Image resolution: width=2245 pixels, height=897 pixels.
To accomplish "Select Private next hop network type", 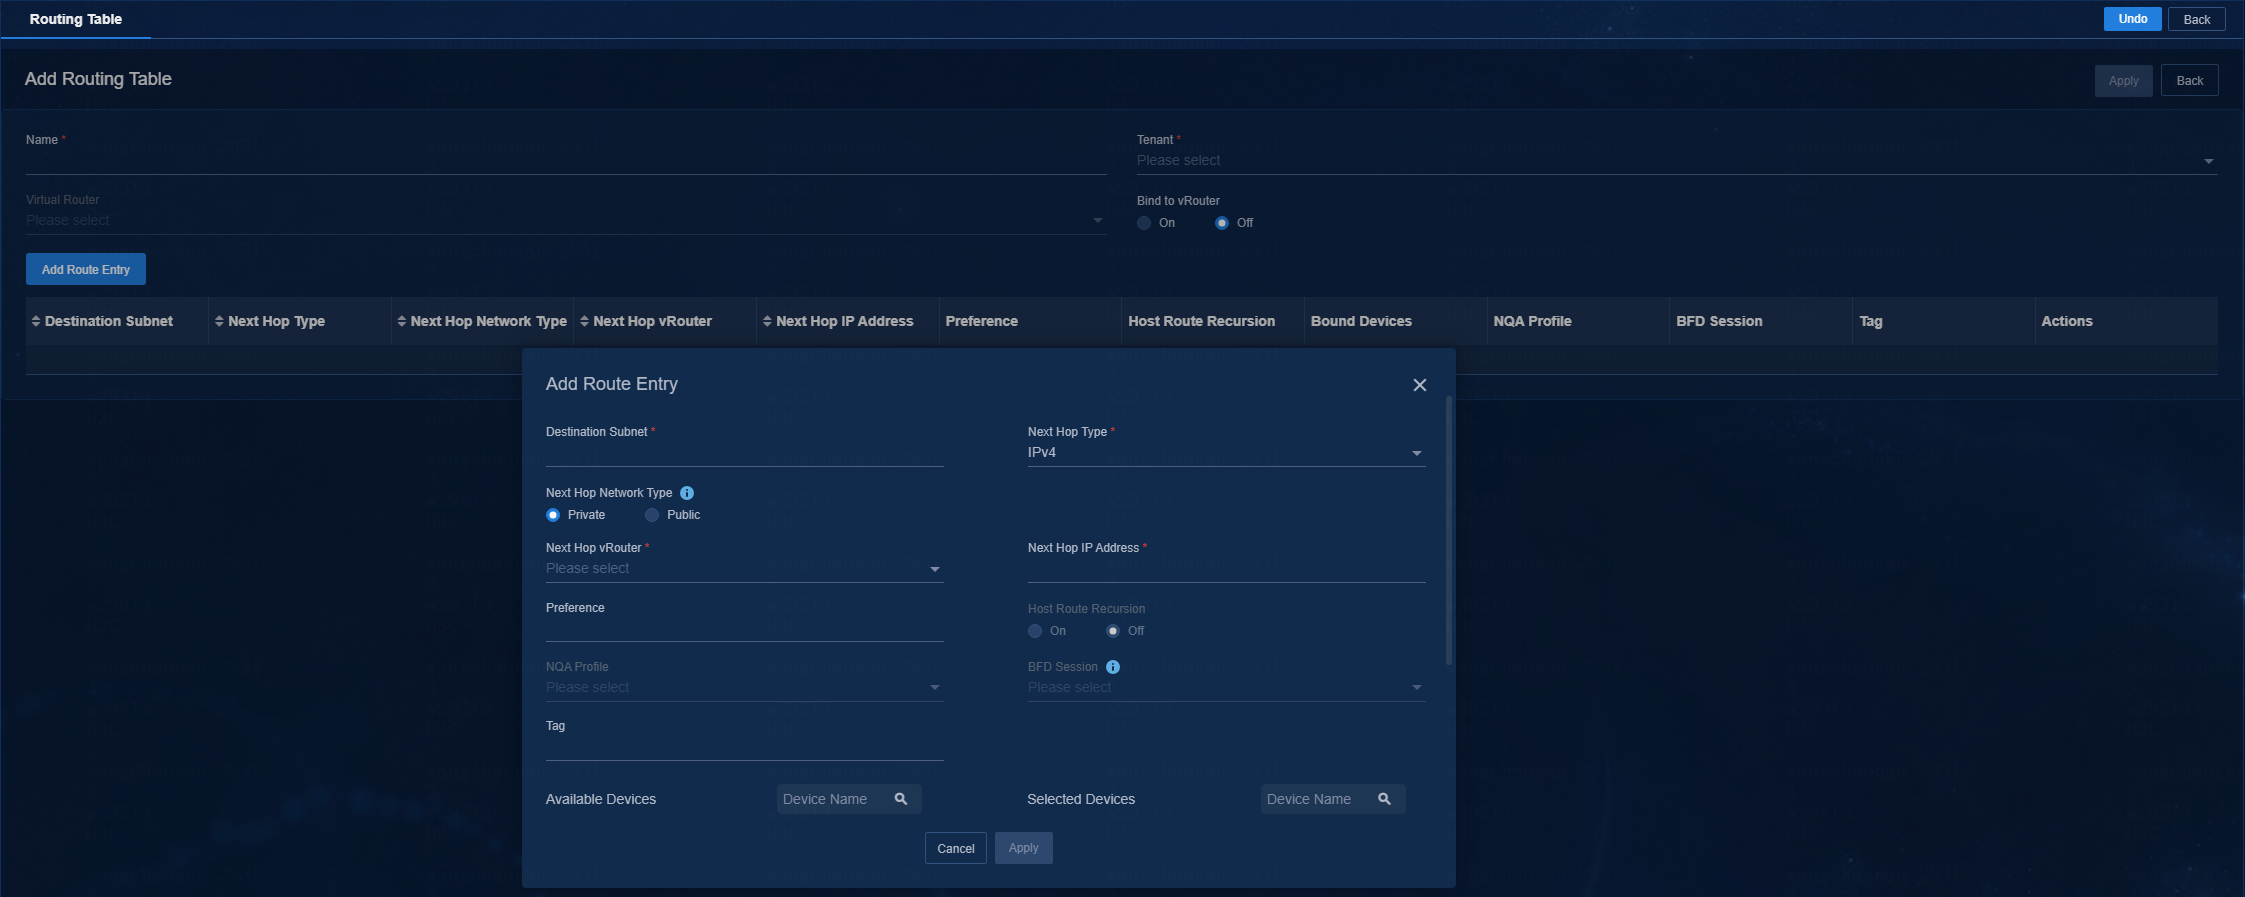I will coord(553,515).
